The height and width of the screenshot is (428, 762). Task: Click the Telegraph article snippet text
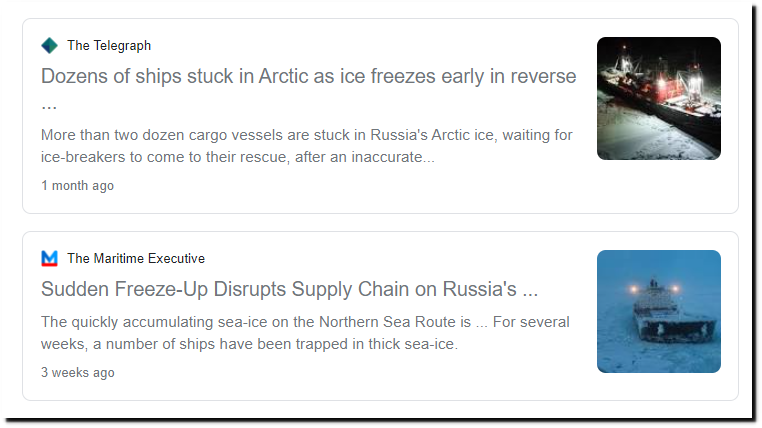[307, 146]
